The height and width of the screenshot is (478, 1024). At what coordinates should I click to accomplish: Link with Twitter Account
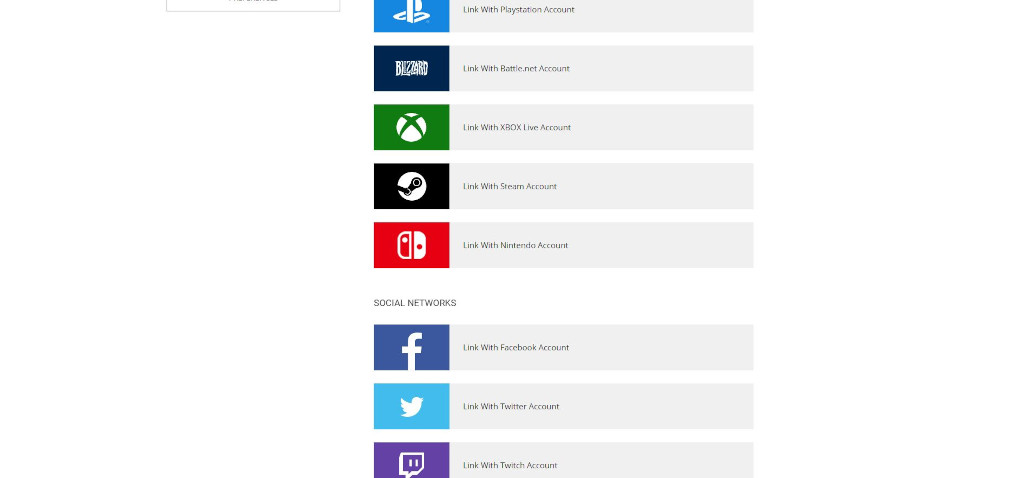click(x=564, y=406)
